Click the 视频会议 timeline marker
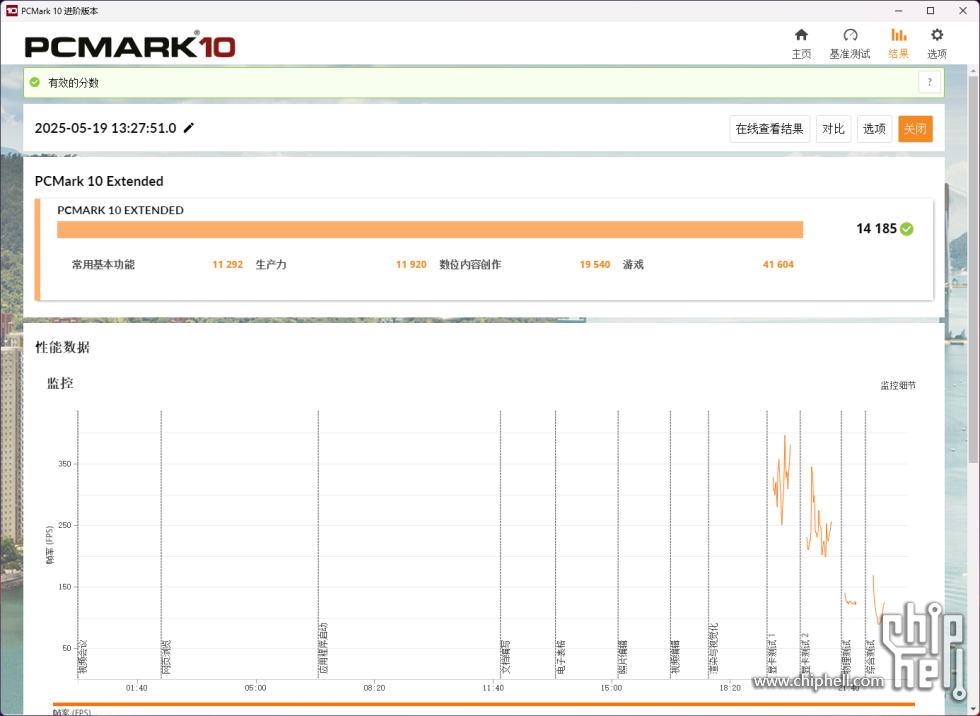Viewport: 980px width, 716px height. click(x=82, y=657)
